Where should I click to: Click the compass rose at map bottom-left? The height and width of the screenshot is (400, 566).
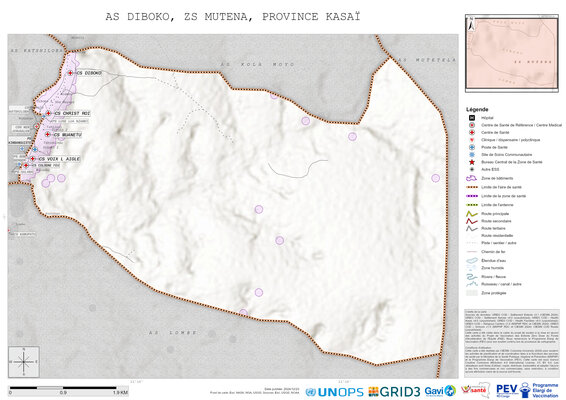24,362
